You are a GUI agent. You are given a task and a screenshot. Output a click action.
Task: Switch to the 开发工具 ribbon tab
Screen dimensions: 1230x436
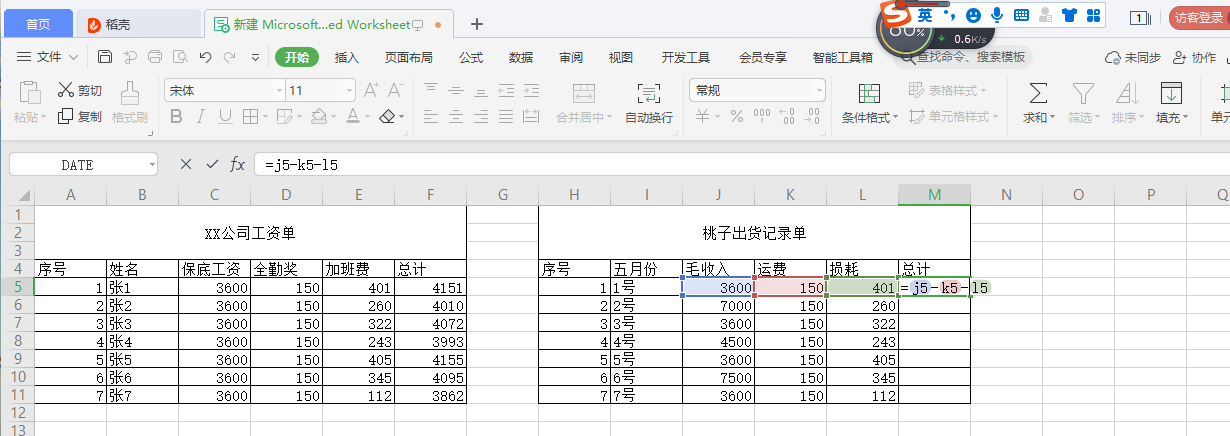coord(686,57)
